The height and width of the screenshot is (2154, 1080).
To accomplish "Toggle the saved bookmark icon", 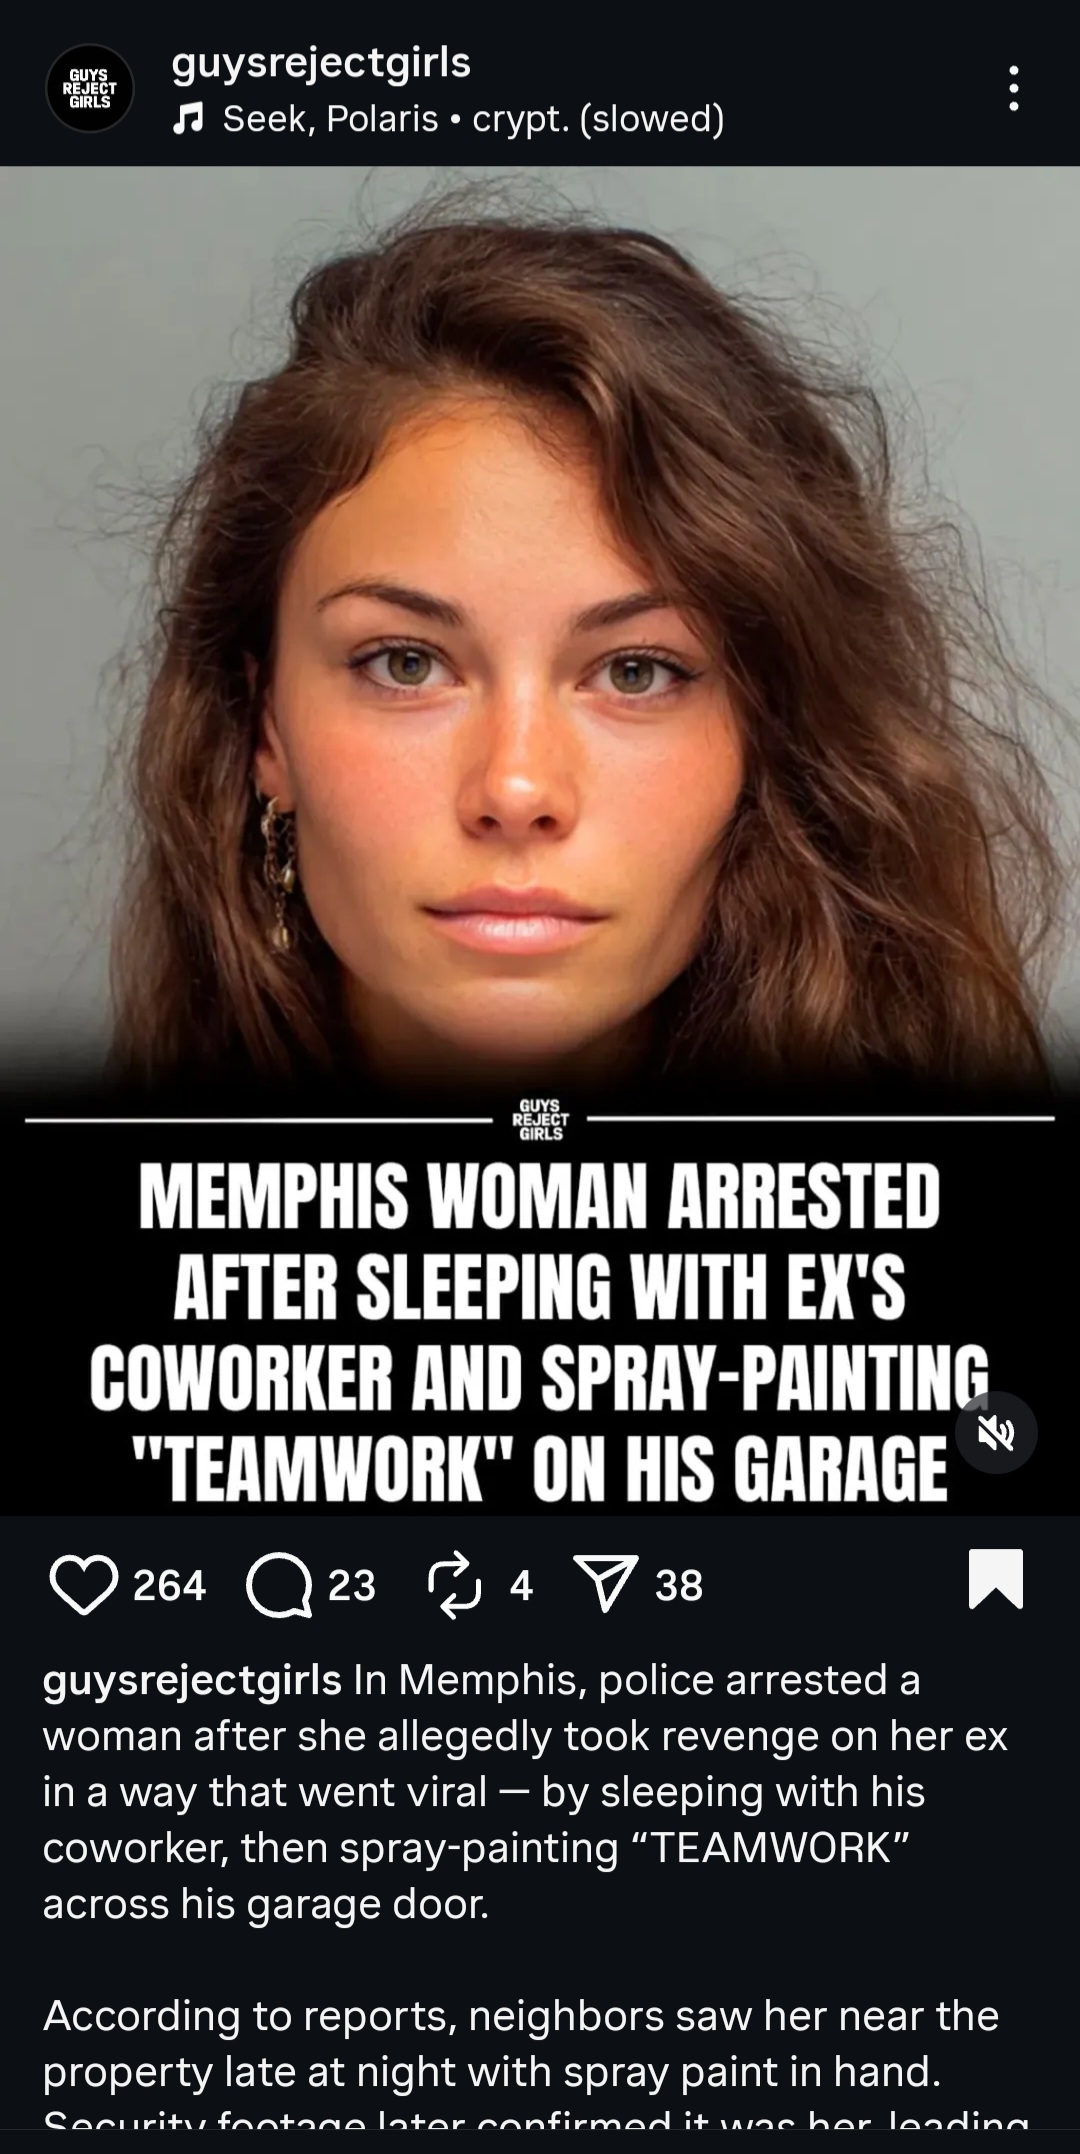I will [x=996, y=1579].
